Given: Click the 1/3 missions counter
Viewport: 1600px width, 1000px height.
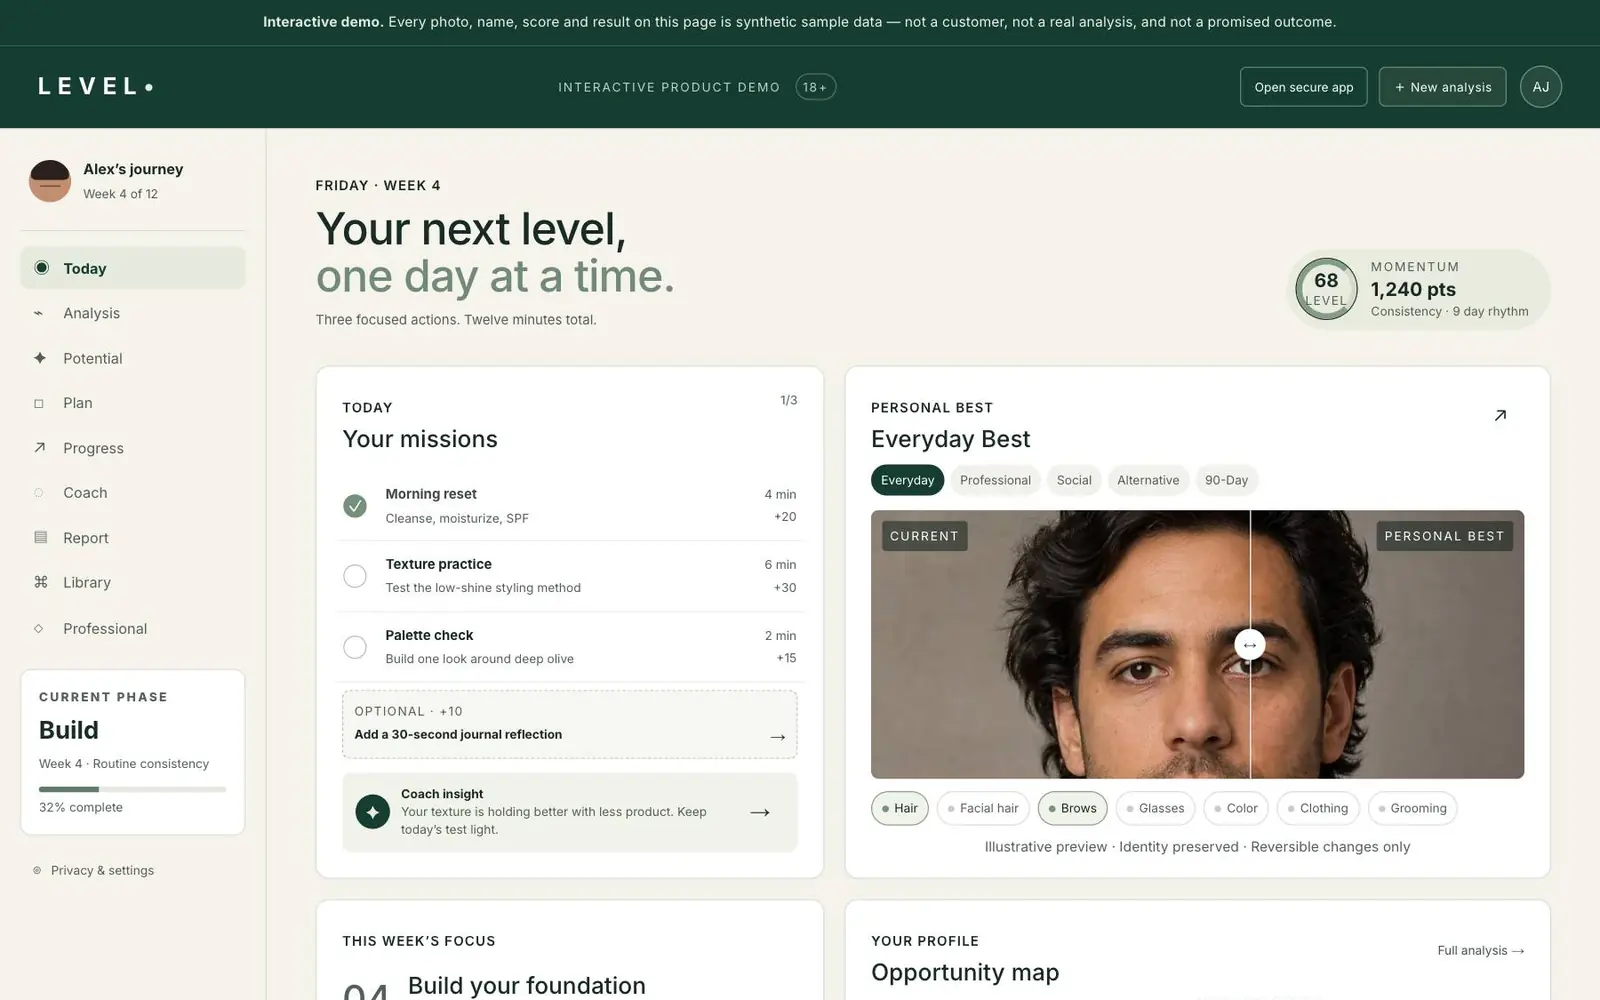Looking at the screenshot, I should pos(789,400).
